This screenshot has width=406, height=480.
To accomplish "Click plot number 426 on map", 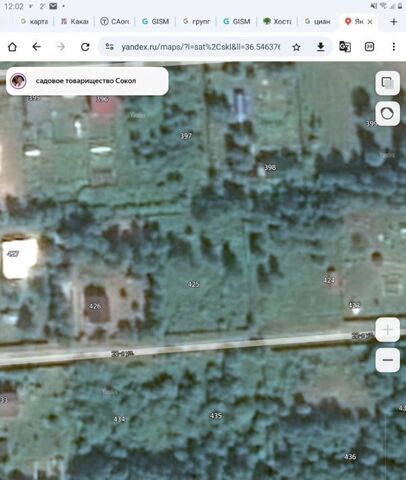I will coord(95,306).
